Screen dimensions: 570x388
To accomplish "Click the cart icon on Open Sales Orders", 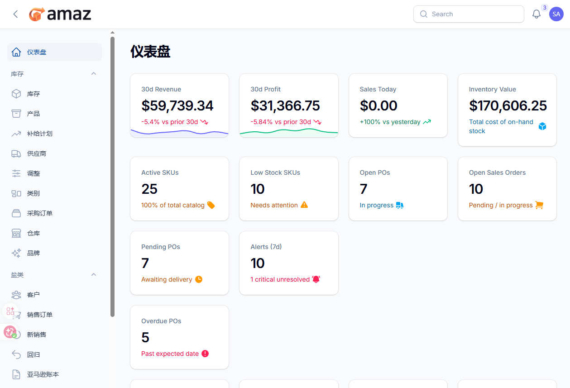I will click(x=539, y=205).
